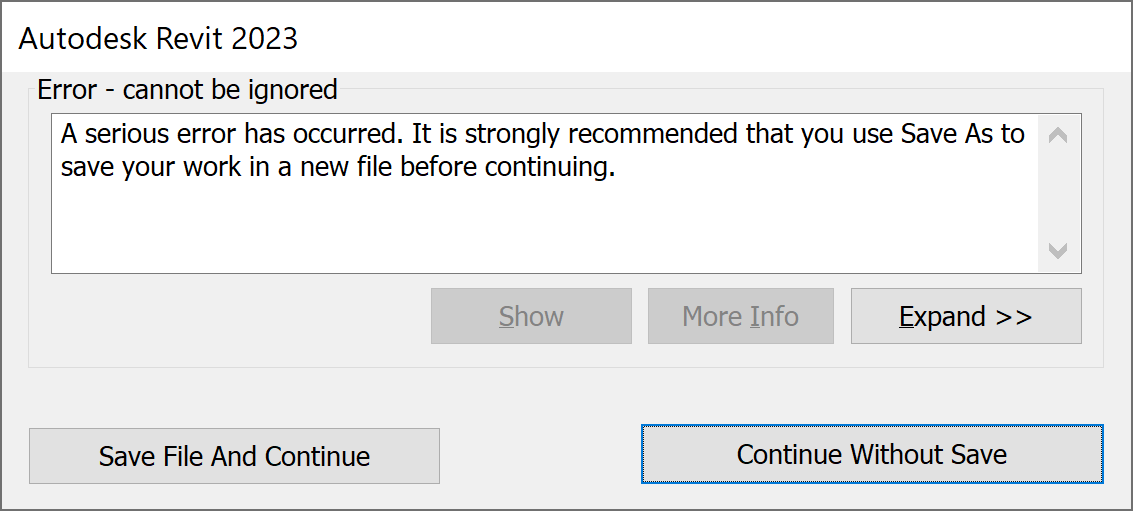Click the scroll down arrow in message box
Screen dimensions: 1133x511
[x=1059, y=250]
